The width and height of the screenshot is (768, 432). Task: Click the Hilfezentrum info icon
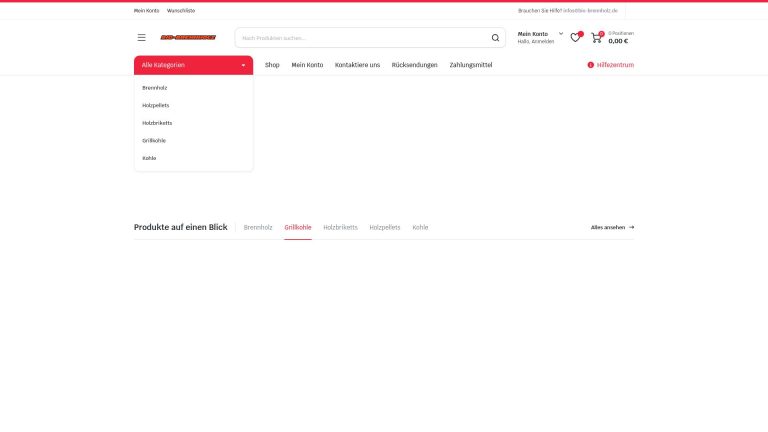pyautogui.click(x=590, y=65)
